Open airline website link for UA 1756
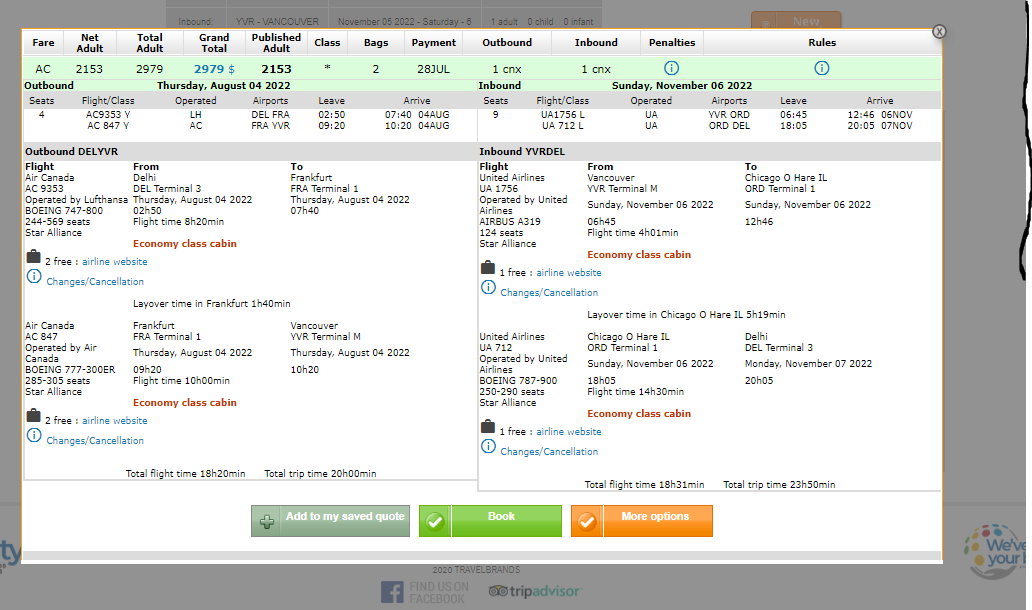Viewport: 1032px width, 610px height. pos(569,272)
